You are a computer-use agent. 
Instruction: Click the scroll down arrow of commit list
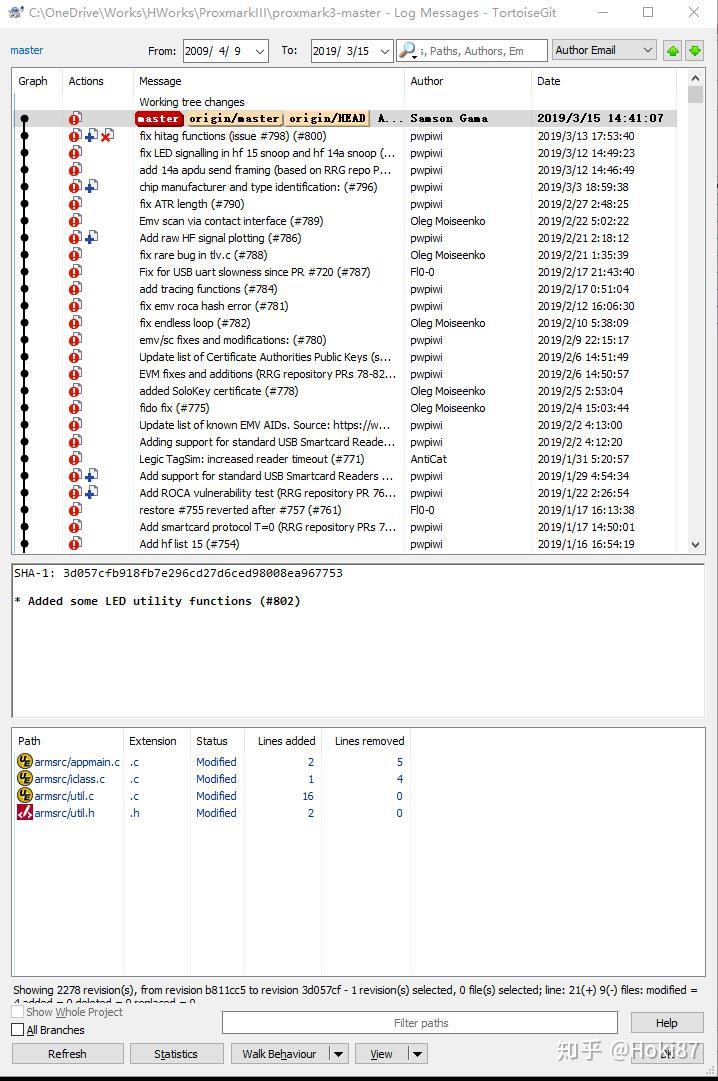point(695,544)
